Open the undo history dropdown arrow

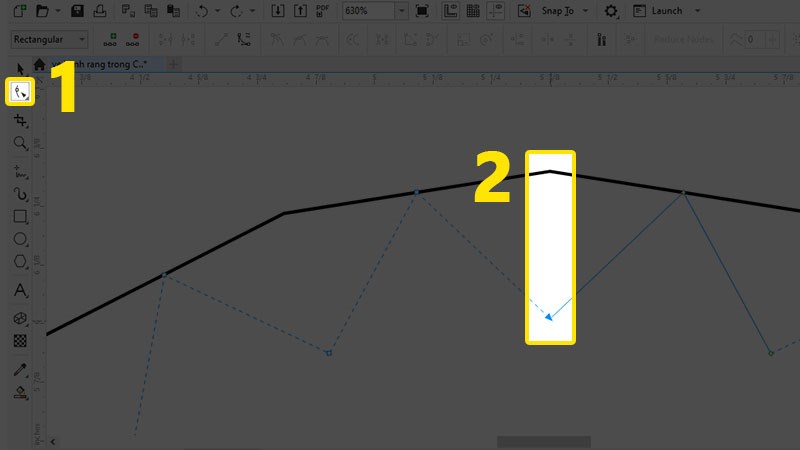pyautogui.click(x=218, y=11)
